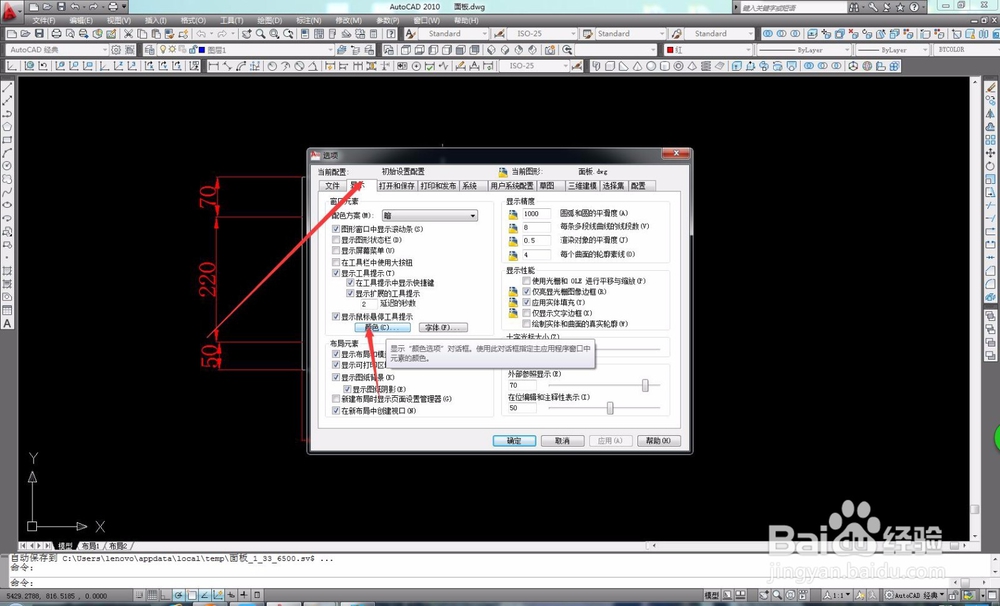This screenshot has height=606, width=1000.
Task: Click the Undo arrow in quick access toolbar
Action: tap(75, 7)
